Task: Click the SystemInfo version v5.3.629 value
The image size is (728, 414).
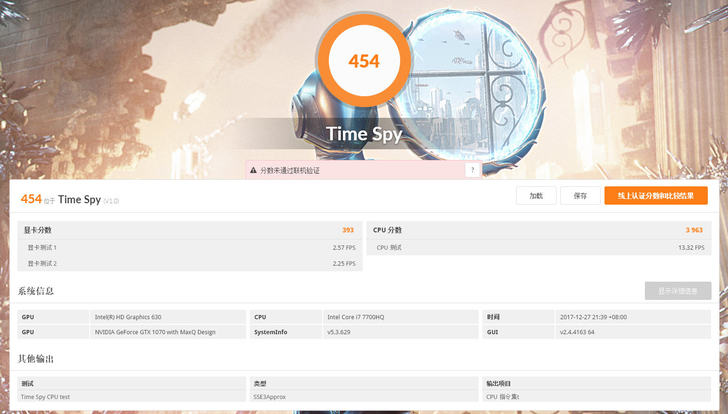Action: tap(339, 332)
